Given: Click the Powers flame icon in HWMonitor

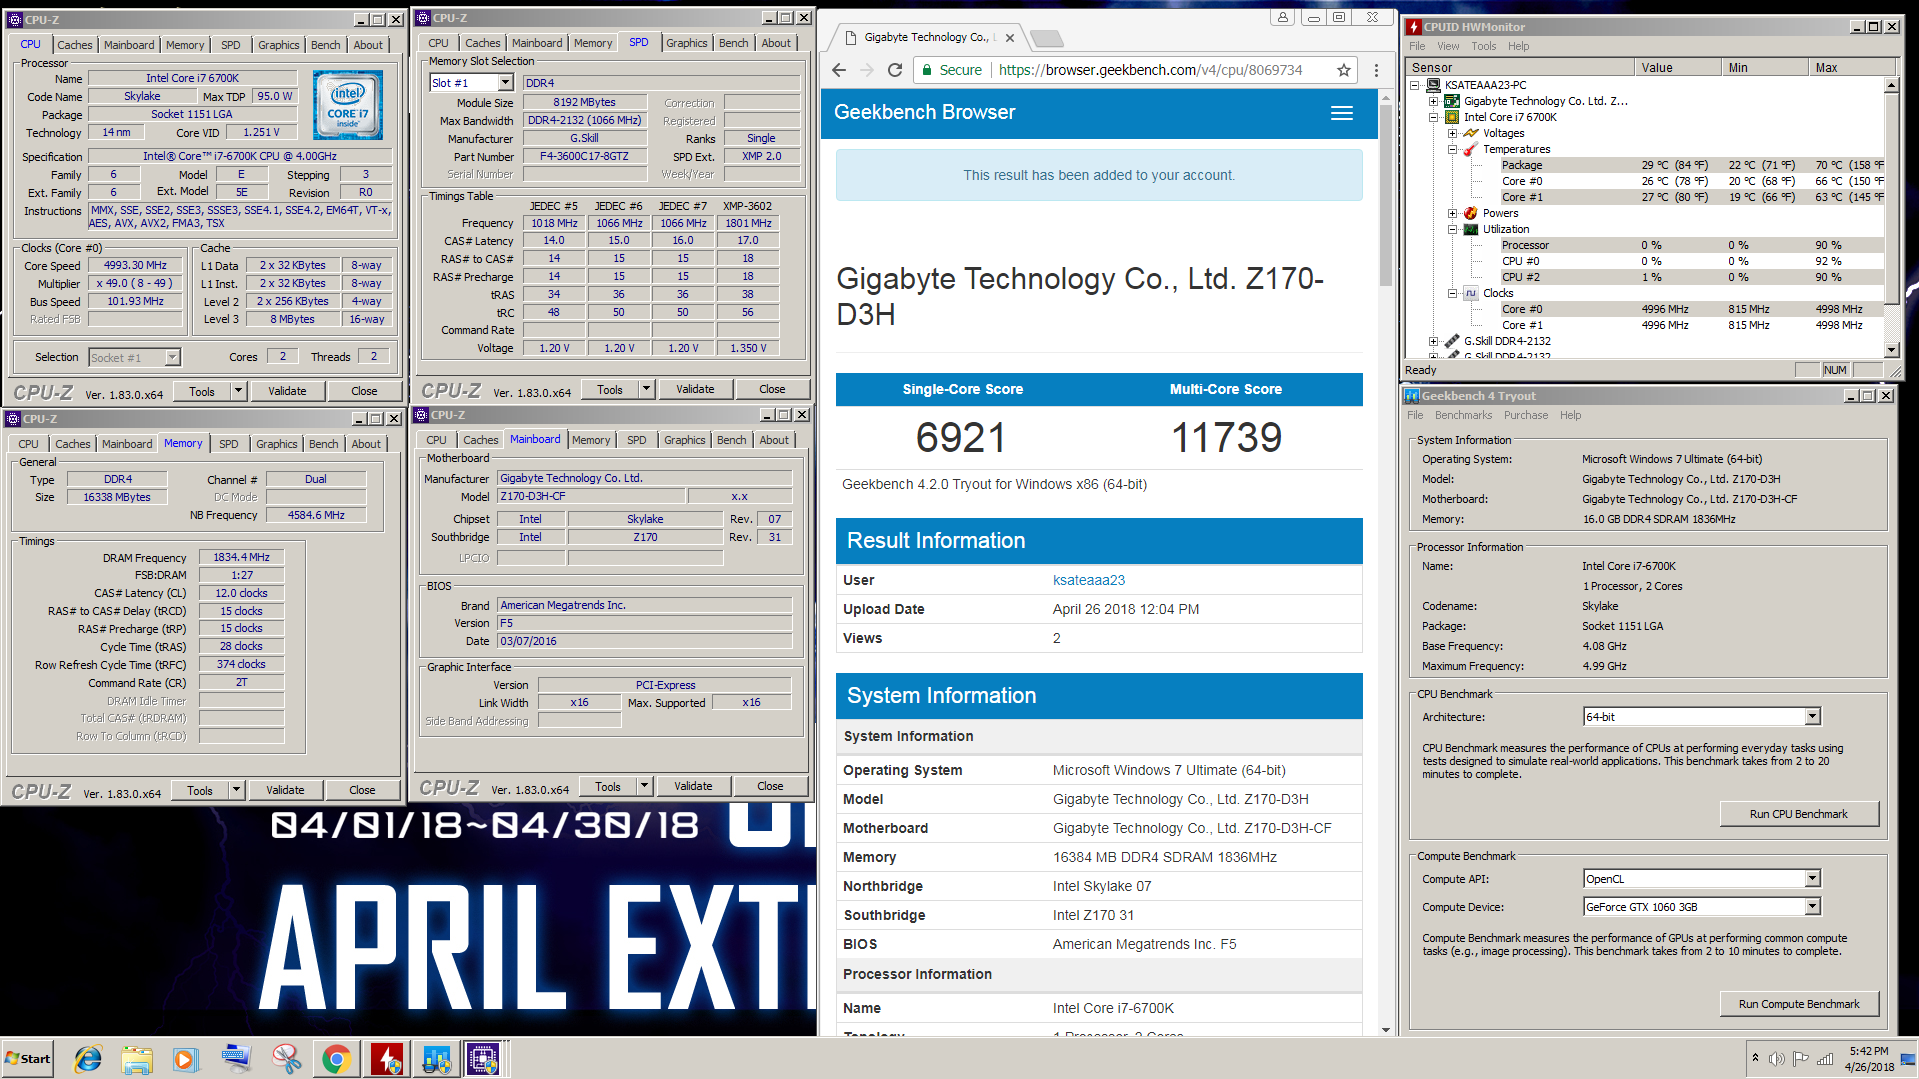Looking at the screenshot, I should (1471, 213).
